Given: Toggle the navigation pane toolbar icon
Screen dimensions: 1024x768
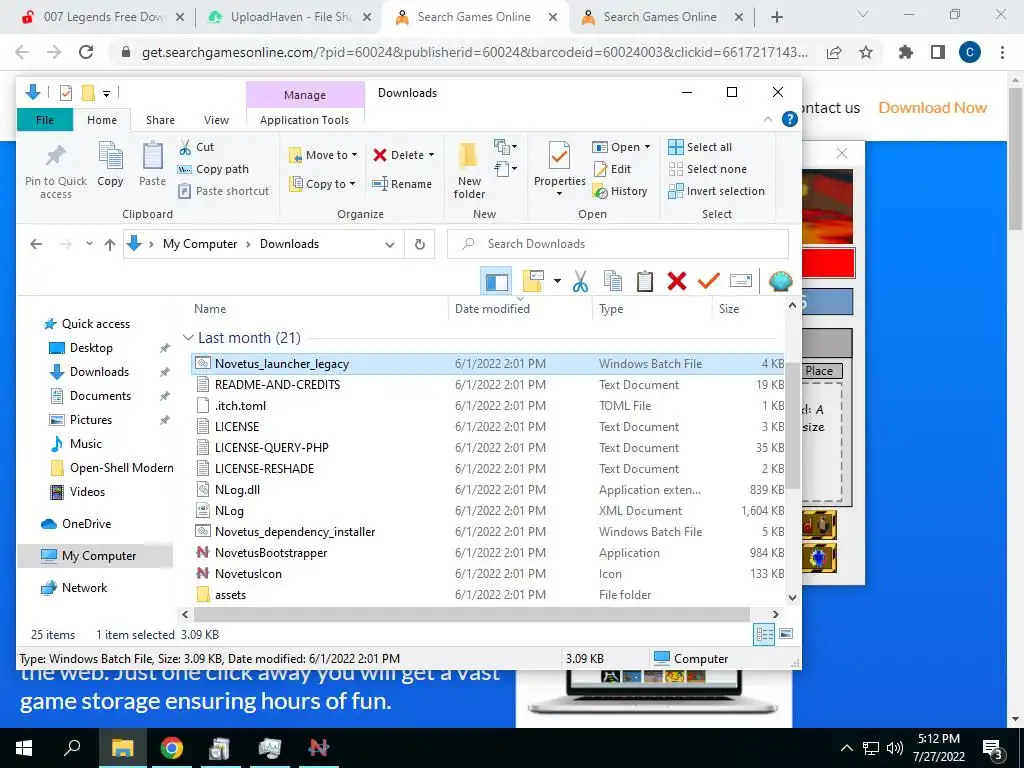Looking at the screenshot, I should 496,281.
